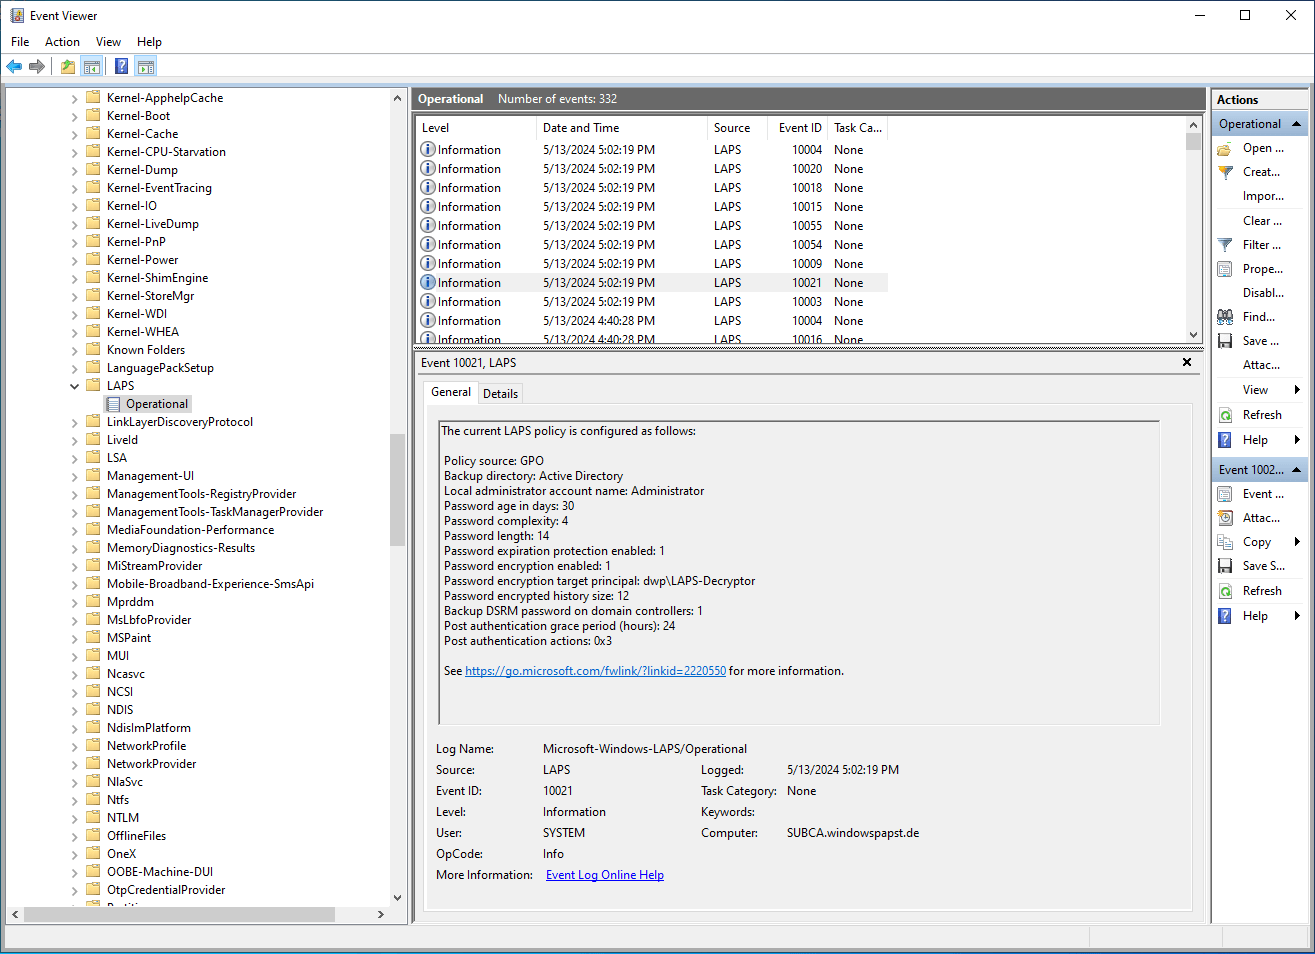
Task: Toggle the Show/Hide Console Tree button
Action: [92, 67]
